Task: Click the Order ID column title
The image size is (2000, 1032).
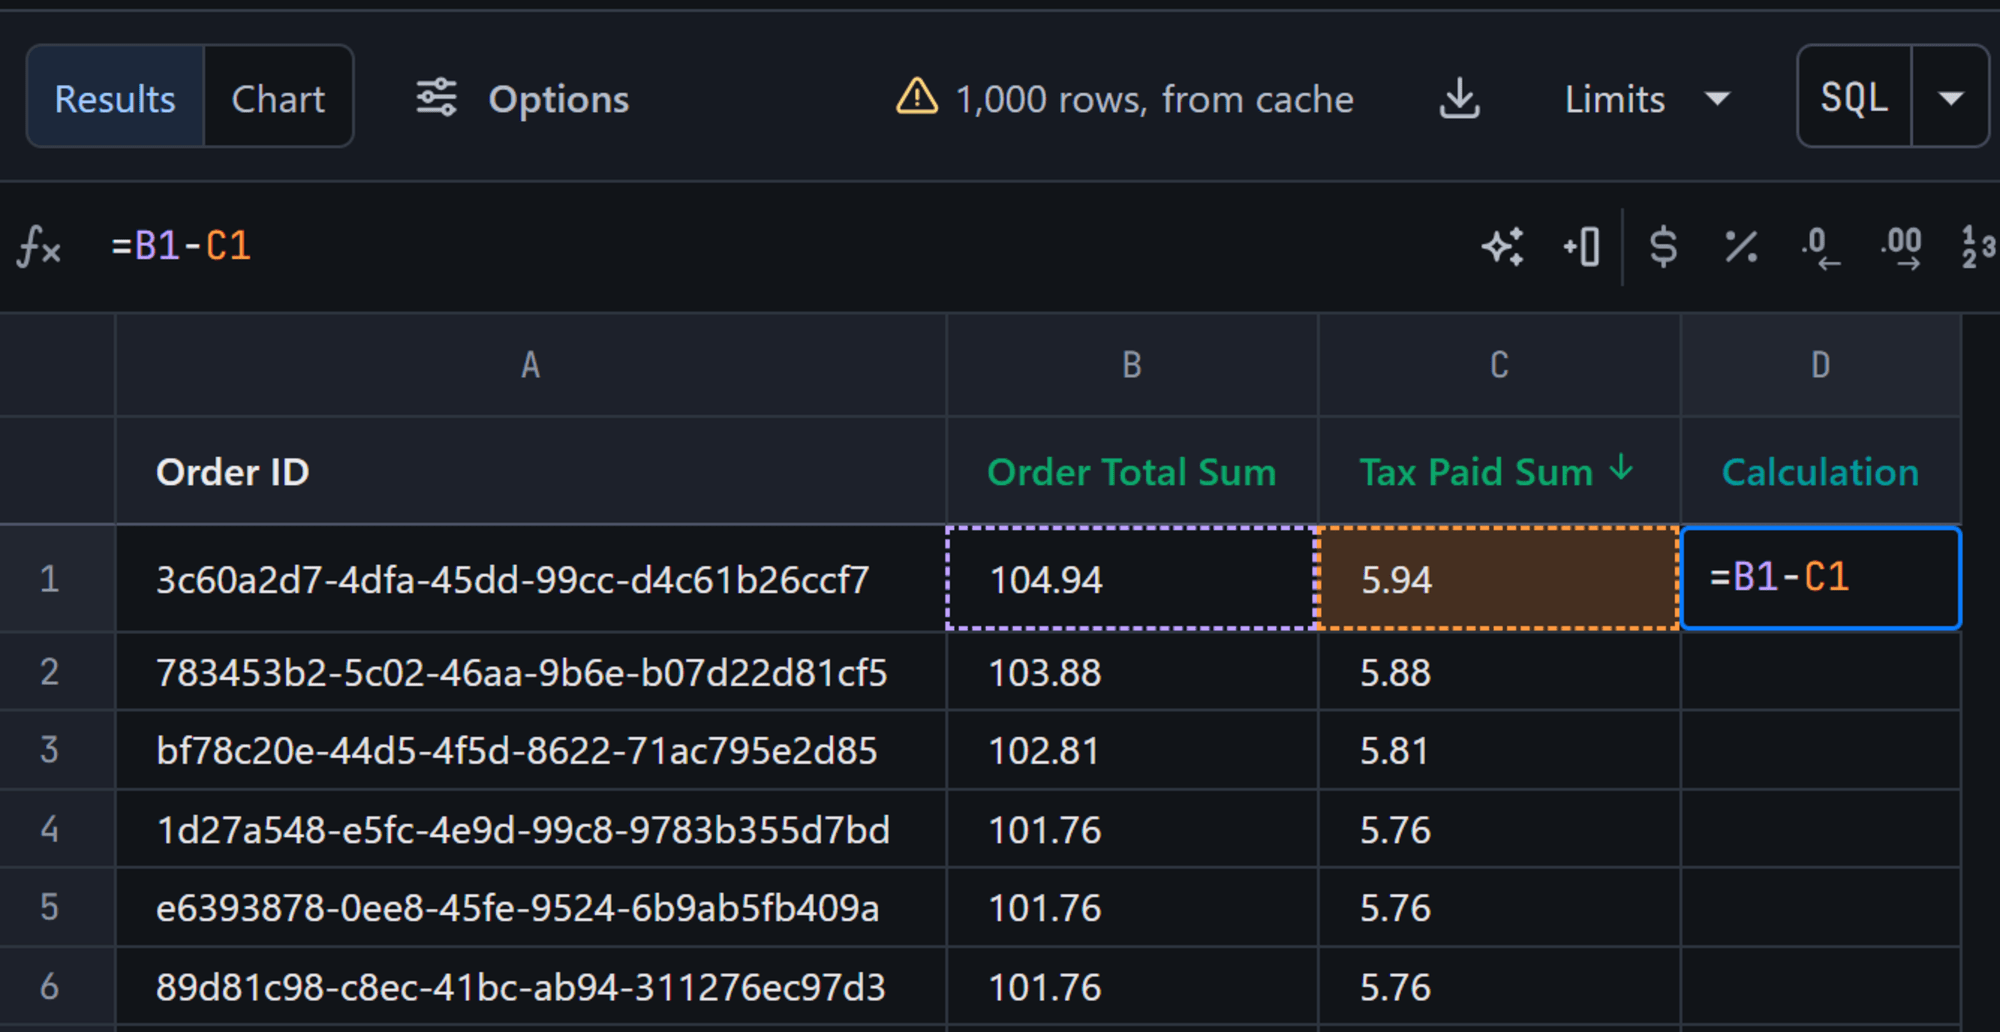Action: click(233, 472)
